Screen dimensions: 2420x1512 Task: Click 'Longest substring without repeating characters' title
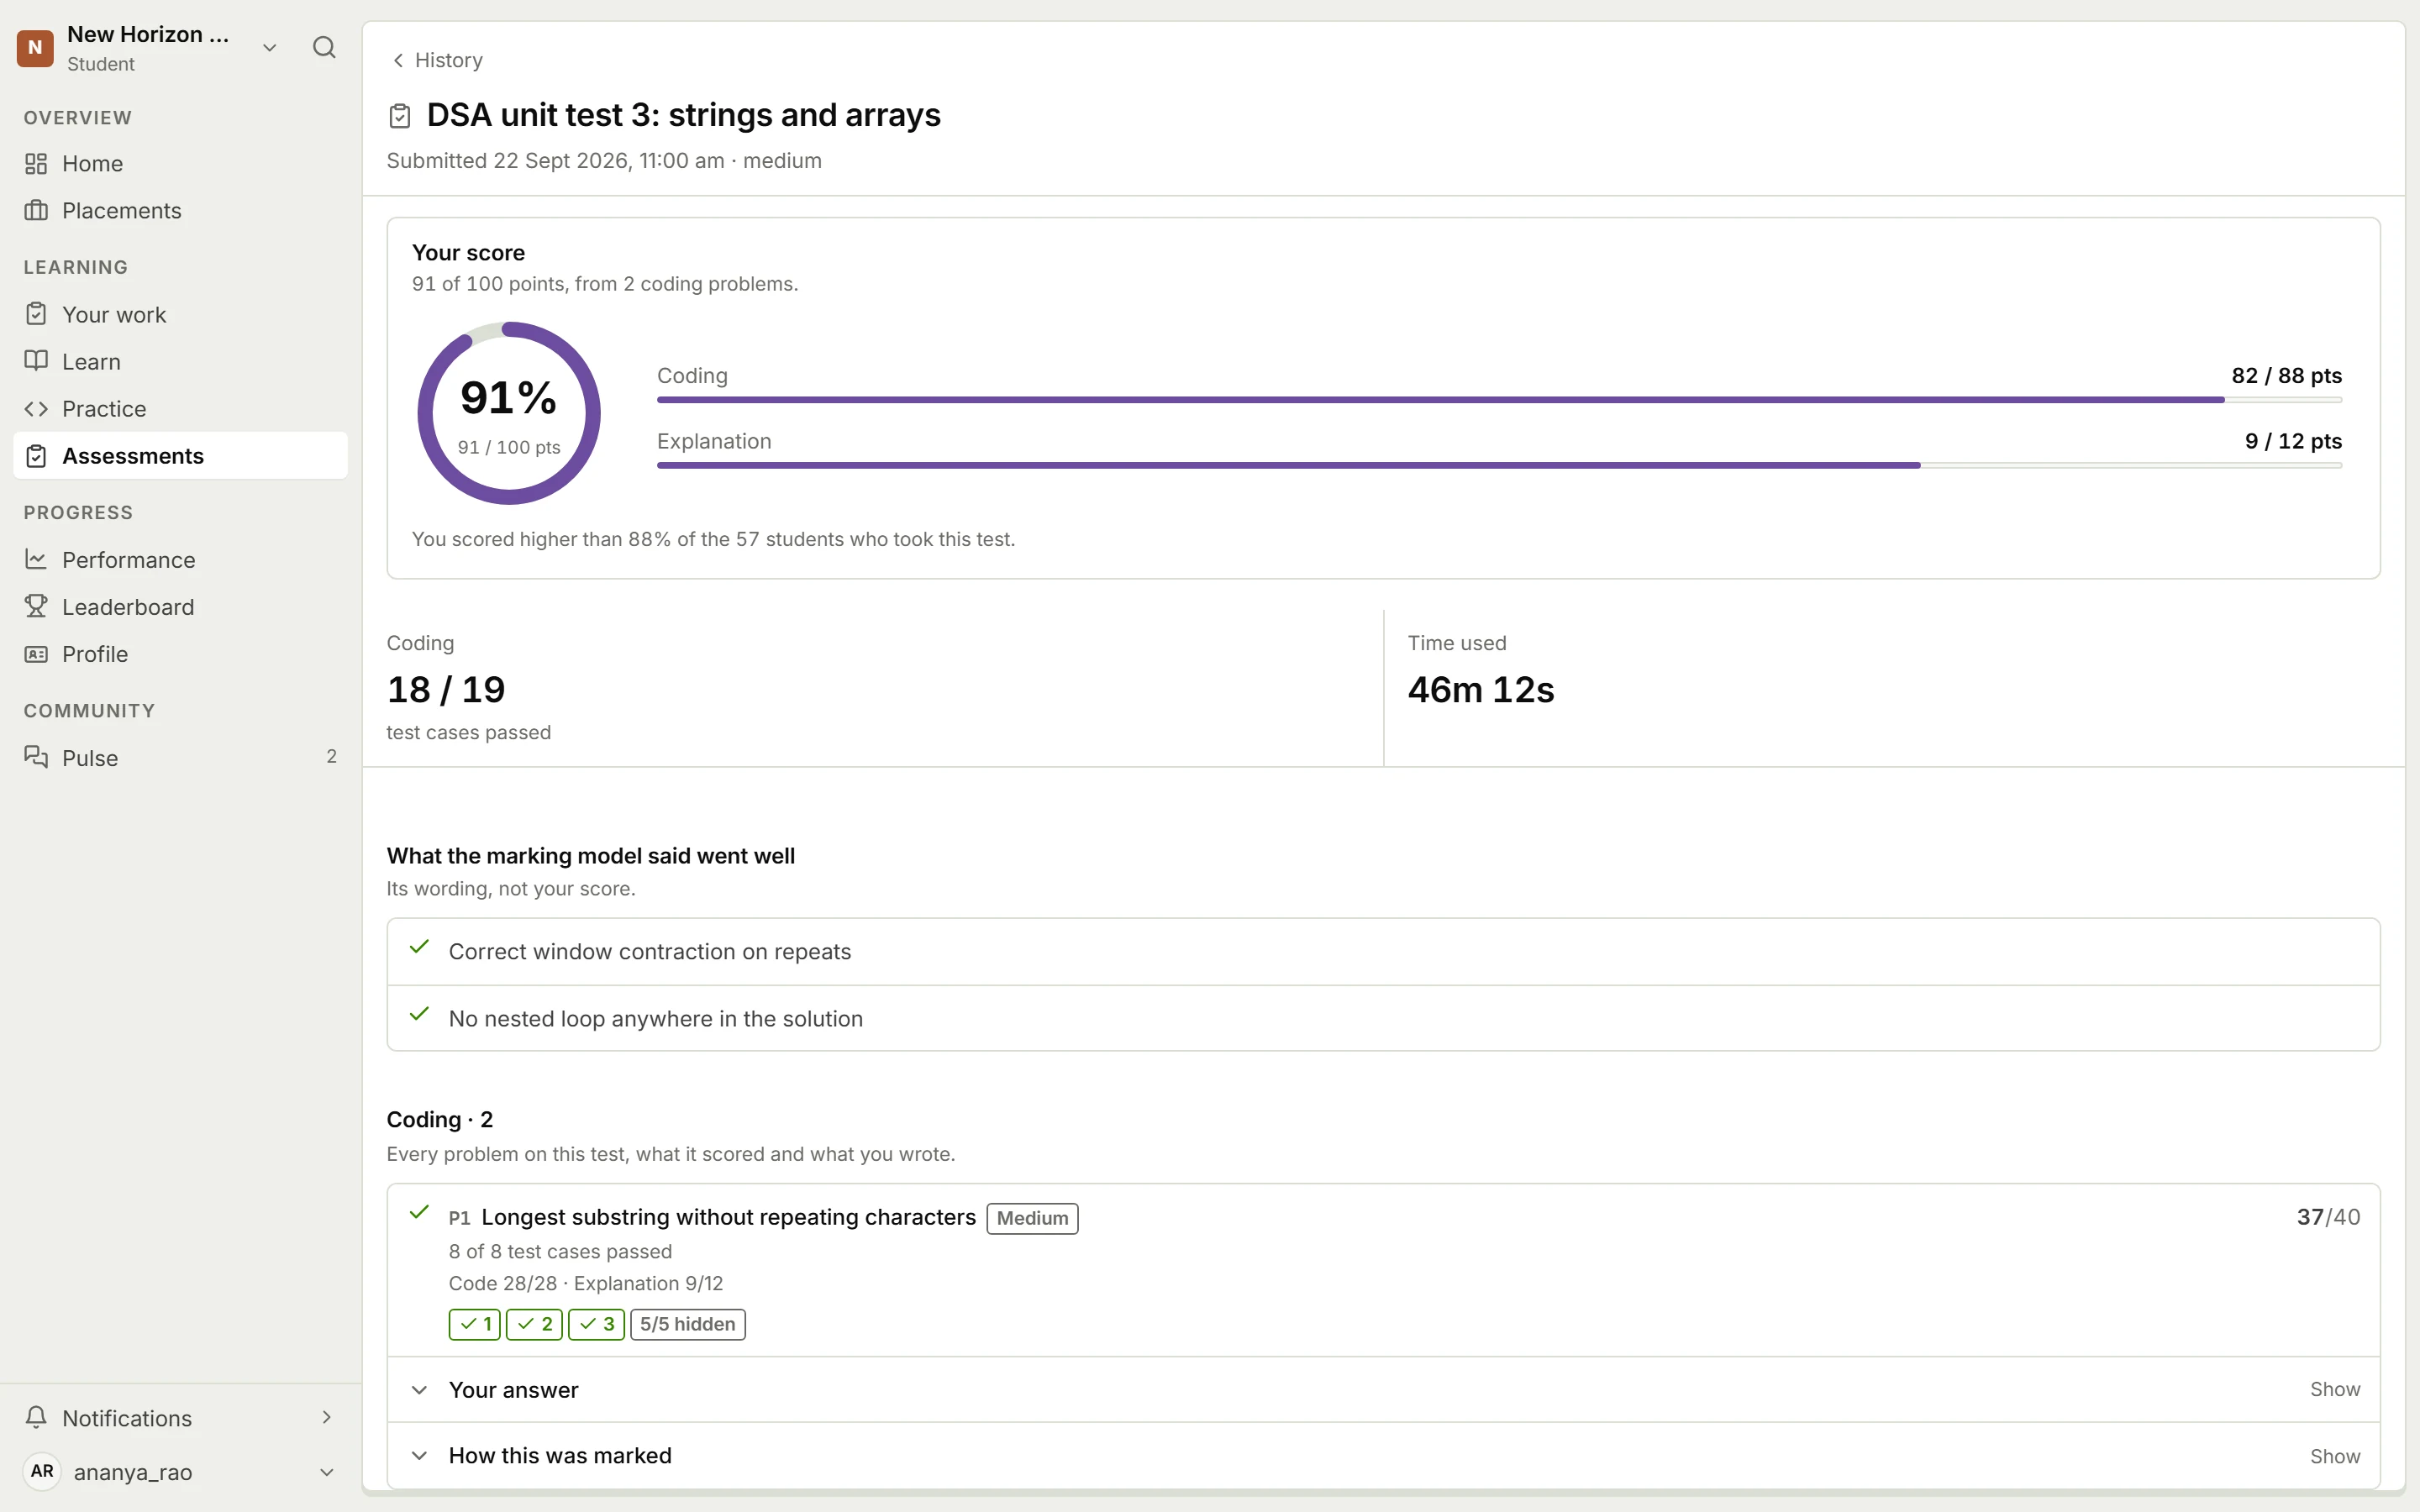(728, 1217)
